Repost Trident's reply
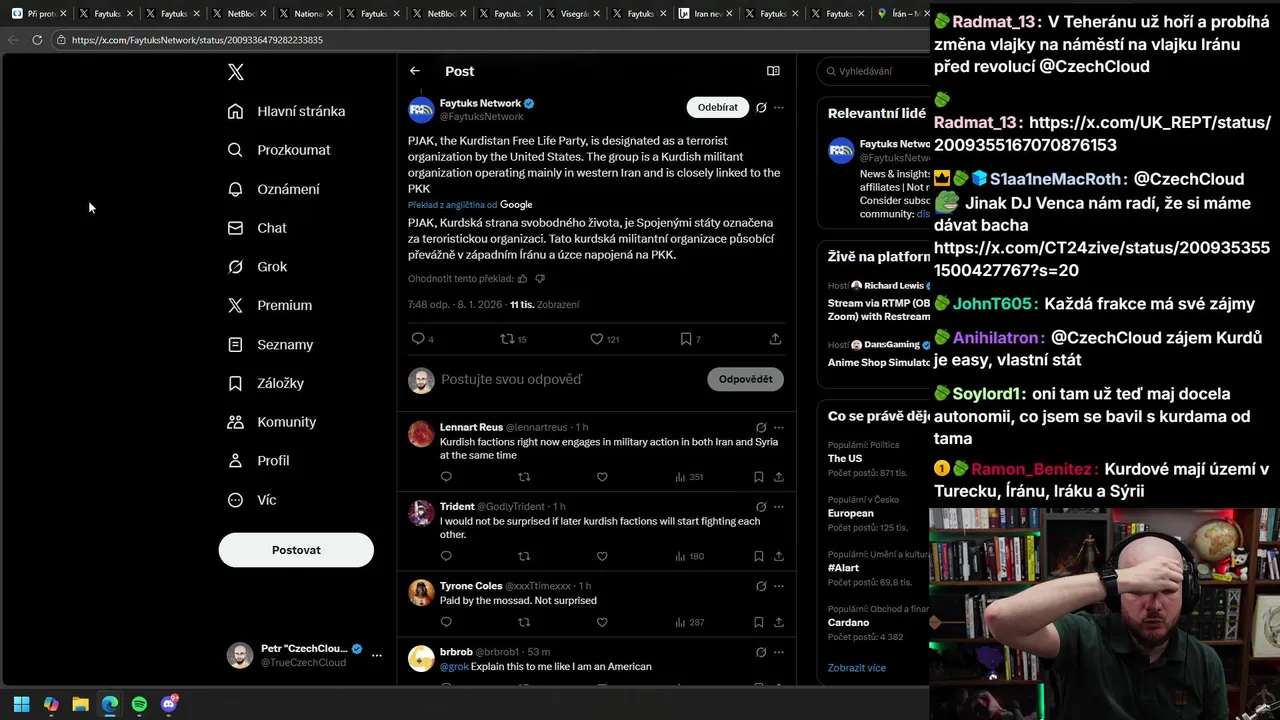This screenshot has width=1280, height=720. point(524,556)
